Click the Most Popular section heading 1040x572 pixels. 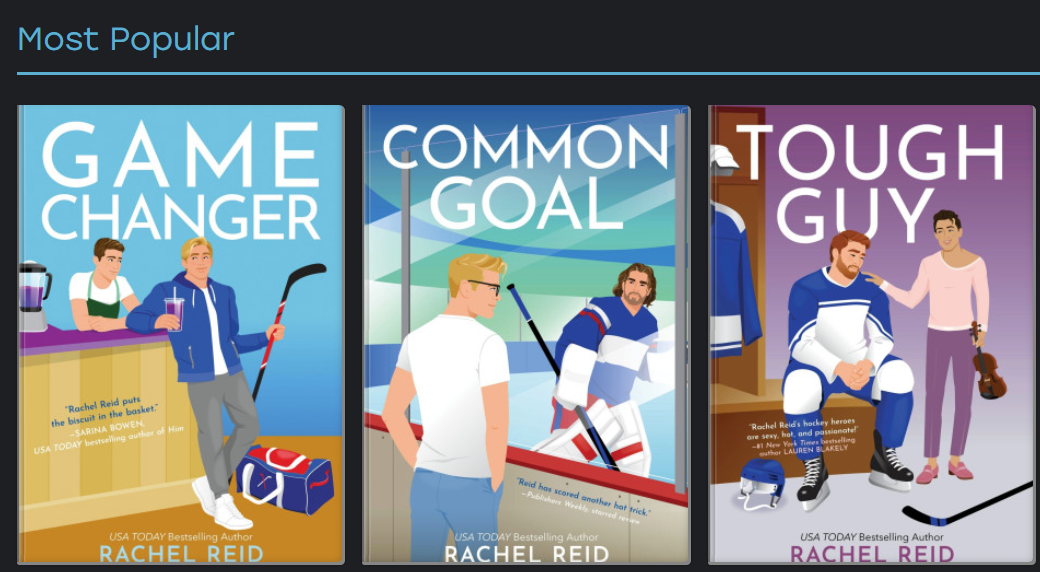pos(126,39)
